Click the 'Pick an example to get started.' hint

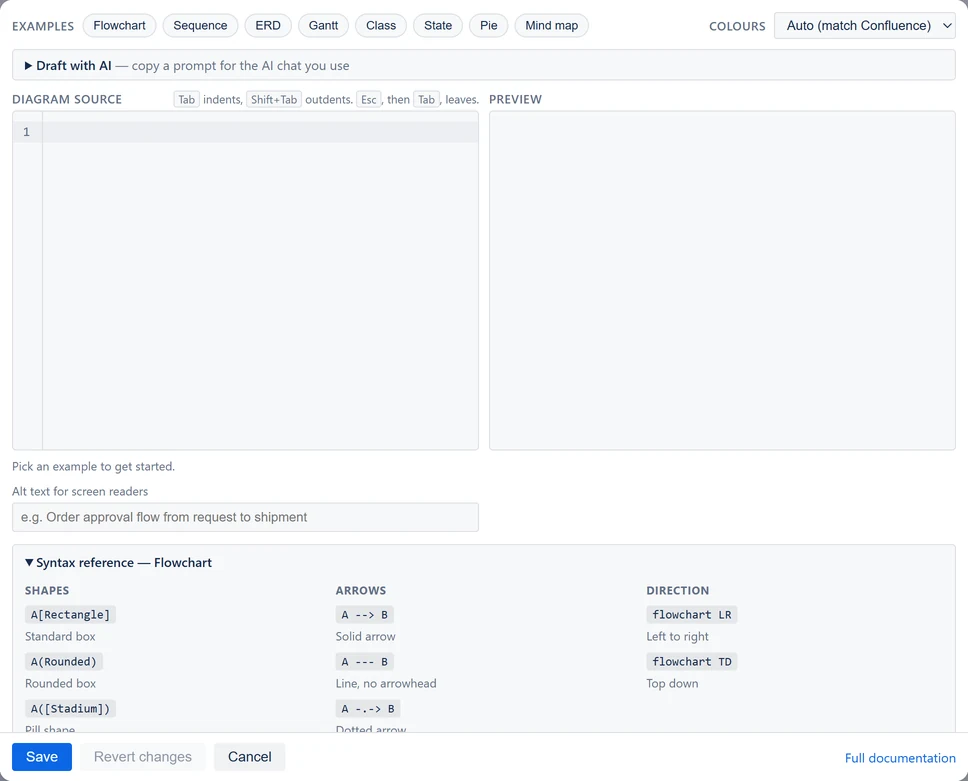pyautogui.click(x=93, y=467)
